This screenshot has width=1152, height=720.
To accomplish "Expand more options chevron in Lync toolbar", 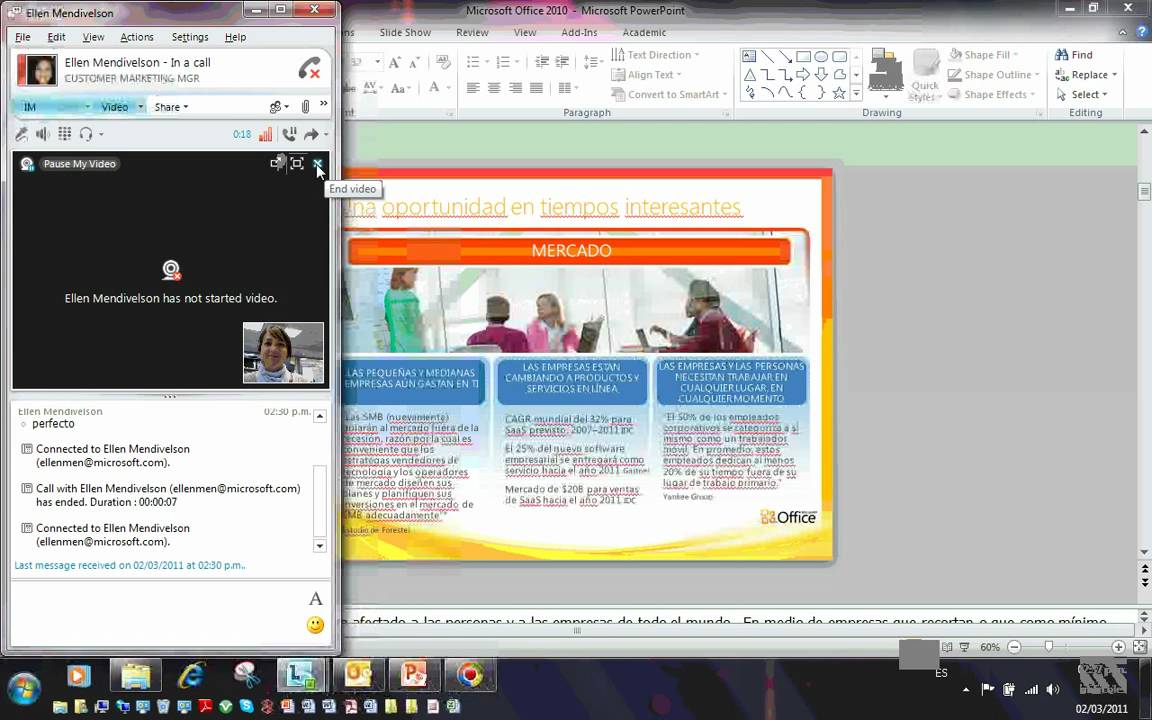I will click(x=323, y=104).
